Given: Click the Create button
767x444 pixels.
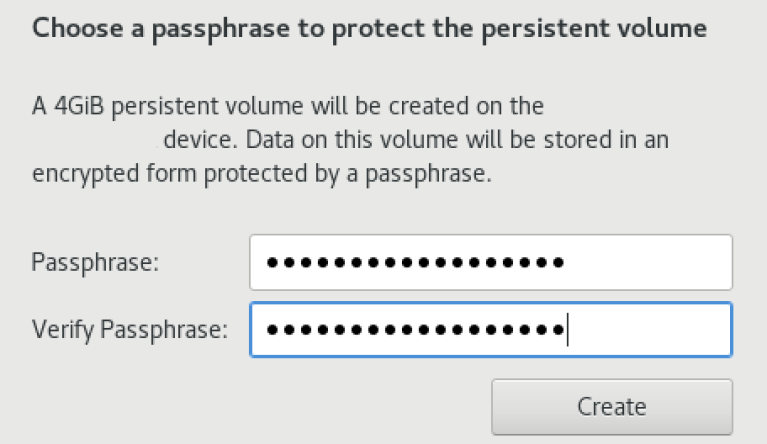Looking at the screenshot, I should (x=611, y=407).
